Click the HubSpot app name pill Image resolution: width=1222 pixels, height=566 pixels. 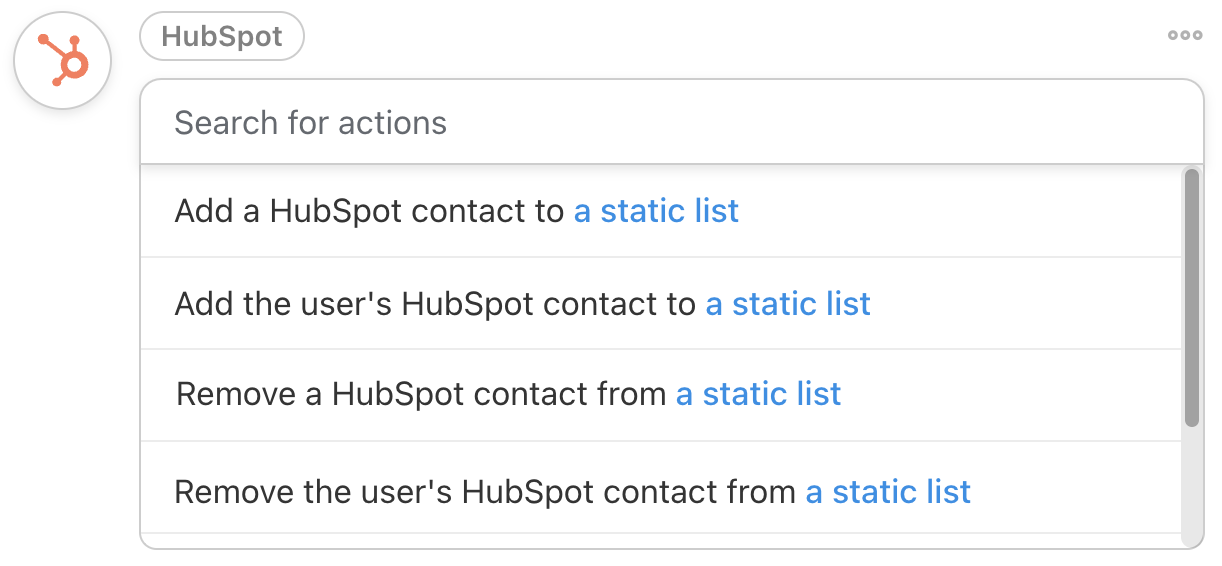click(x=222, y=37)
